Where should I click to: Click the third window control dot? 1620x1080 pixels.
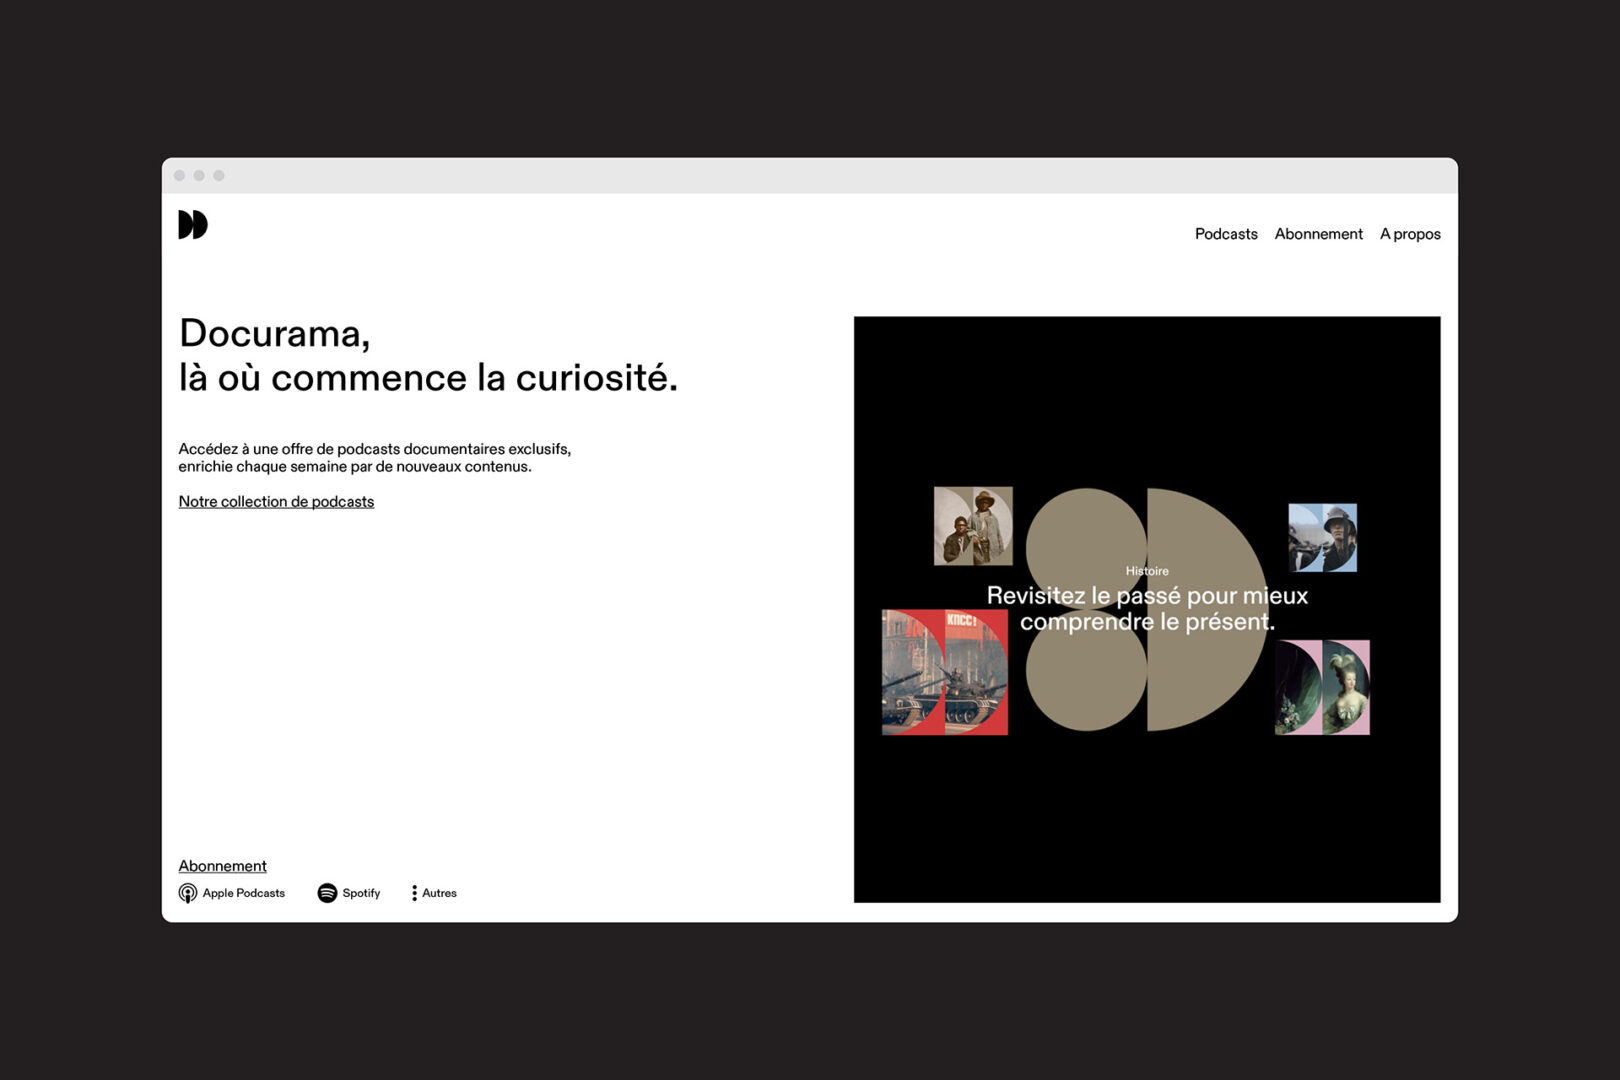pyautogui.click(x=219, y=176)
